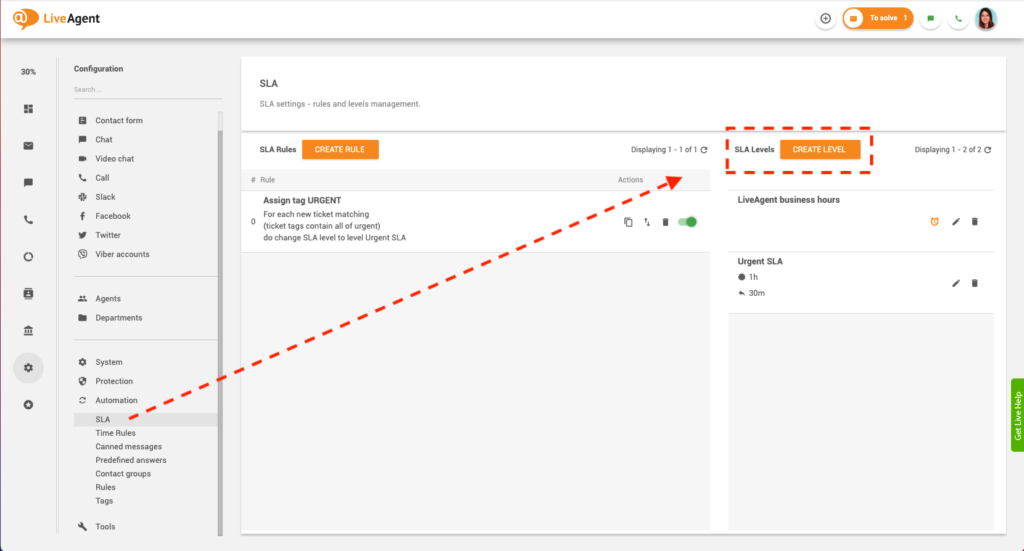The image size is (1024, 551).
Task: Open the tickets envelope icon in left sidebar
Action: click(28, 145)
